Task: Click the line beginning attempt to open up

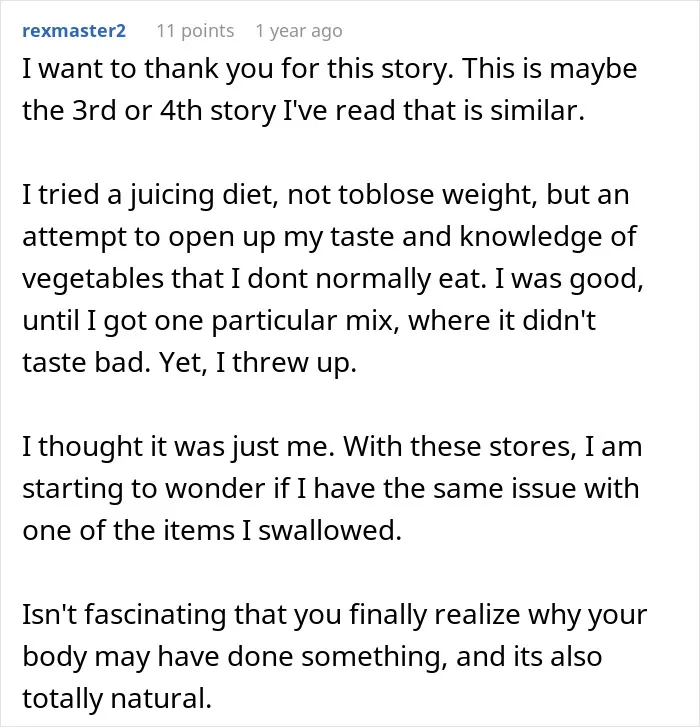Action: (x=330, y=237)
